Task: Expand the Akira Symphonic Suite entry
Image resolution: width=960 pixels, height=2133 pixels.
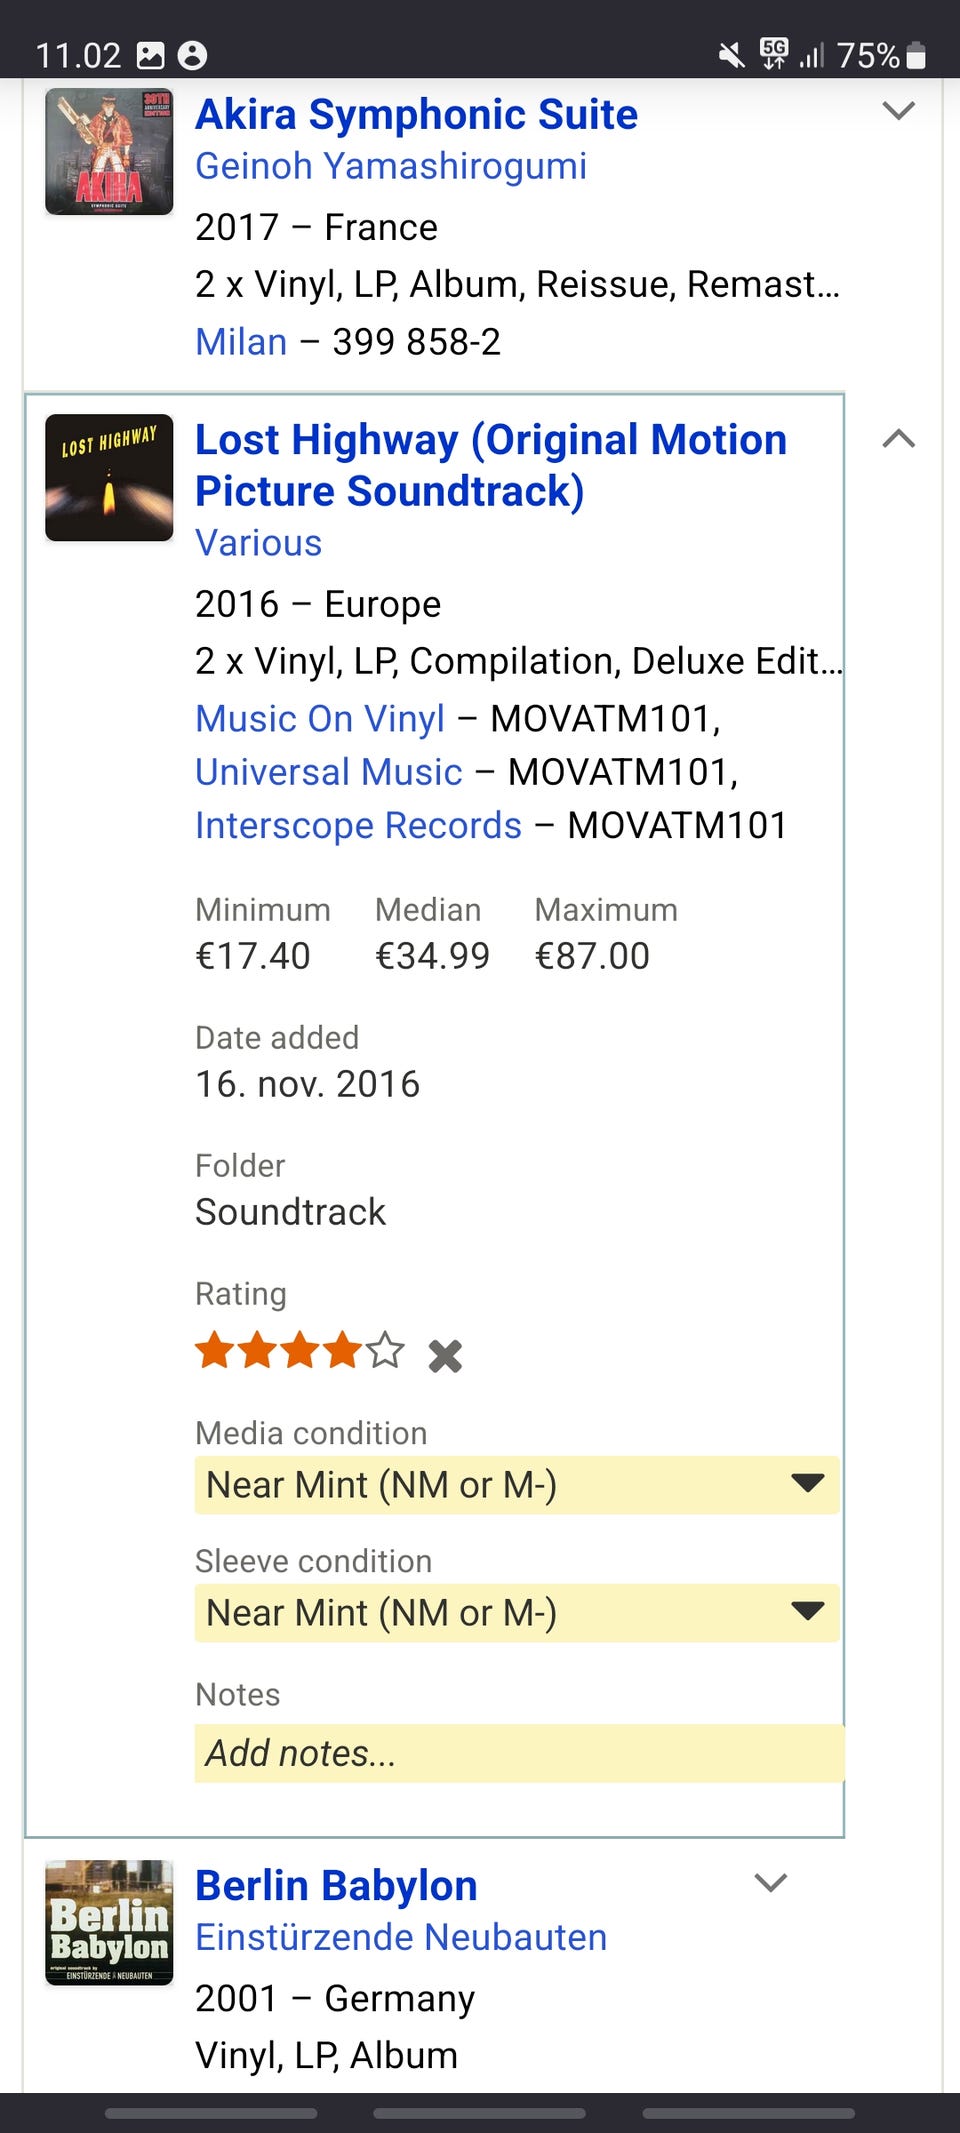Action: tap(899, 110)
